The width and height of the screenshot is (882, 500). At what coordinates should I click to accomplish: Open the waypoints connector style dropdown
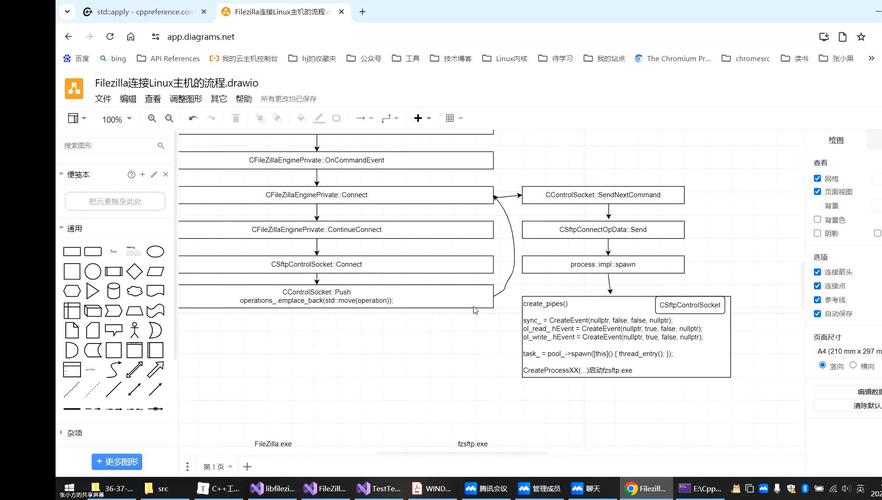point(390,118)
